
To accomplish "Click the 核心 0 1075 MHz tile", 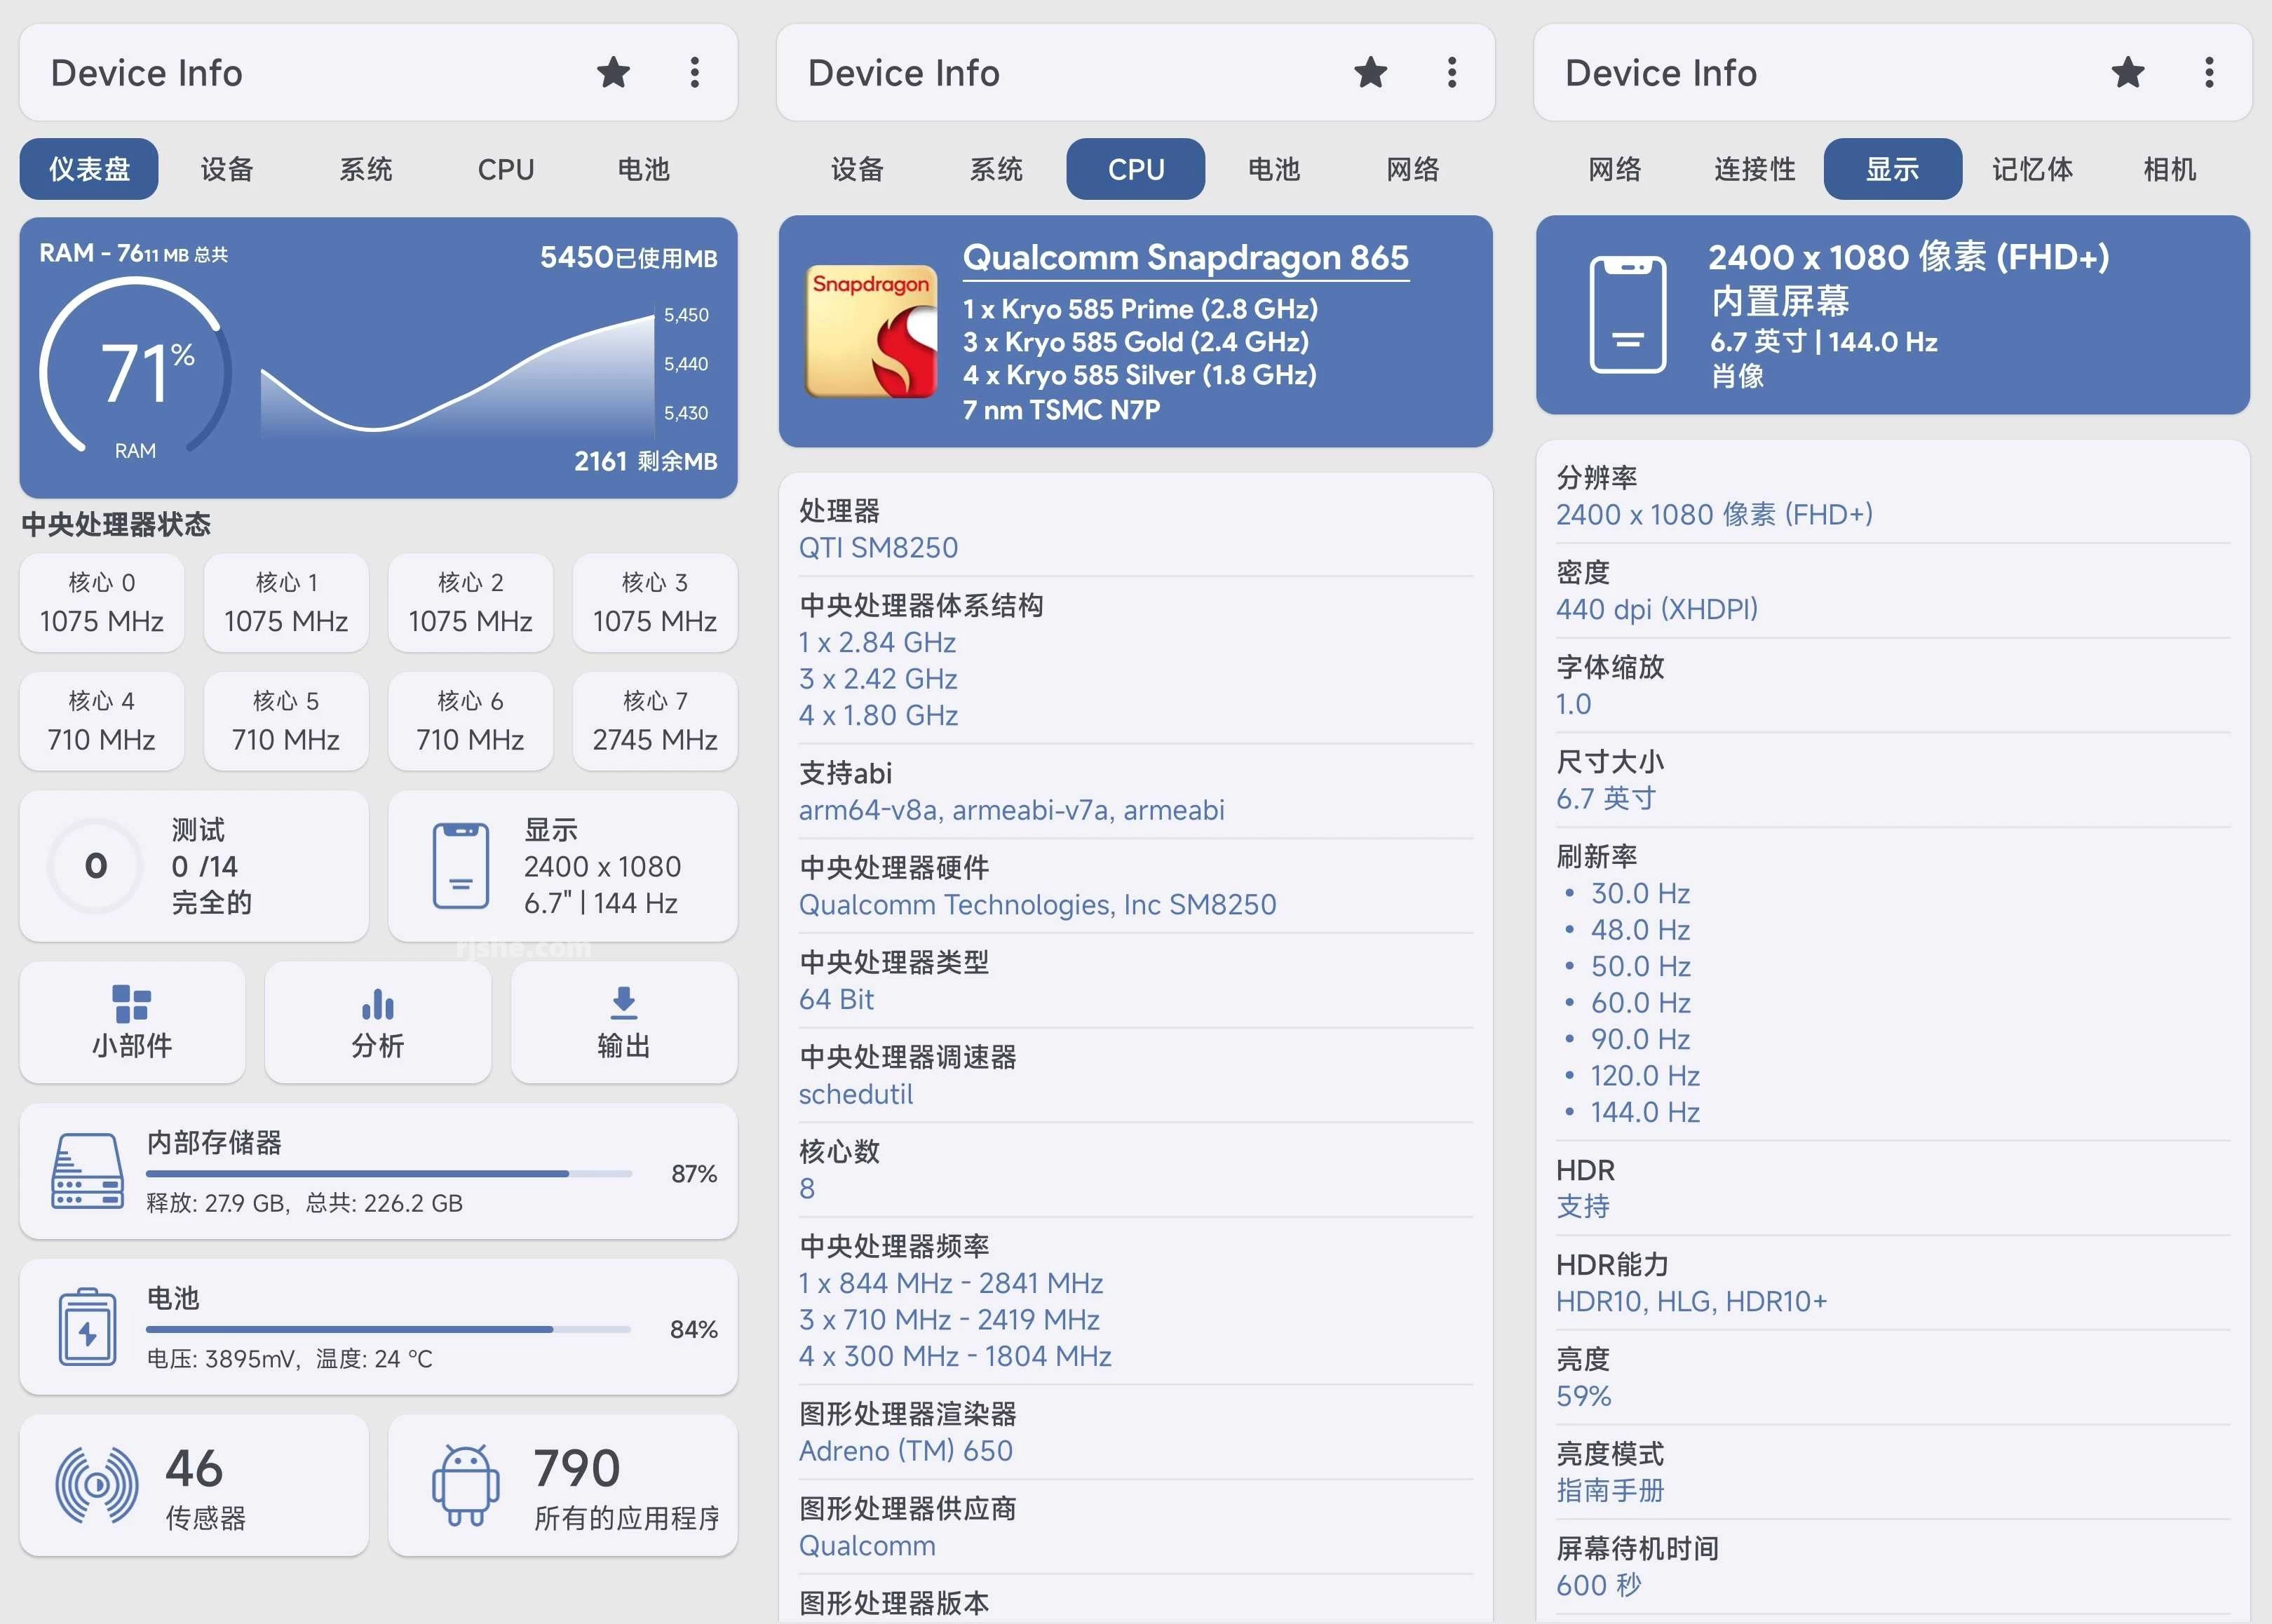I will tap(102, 602).
